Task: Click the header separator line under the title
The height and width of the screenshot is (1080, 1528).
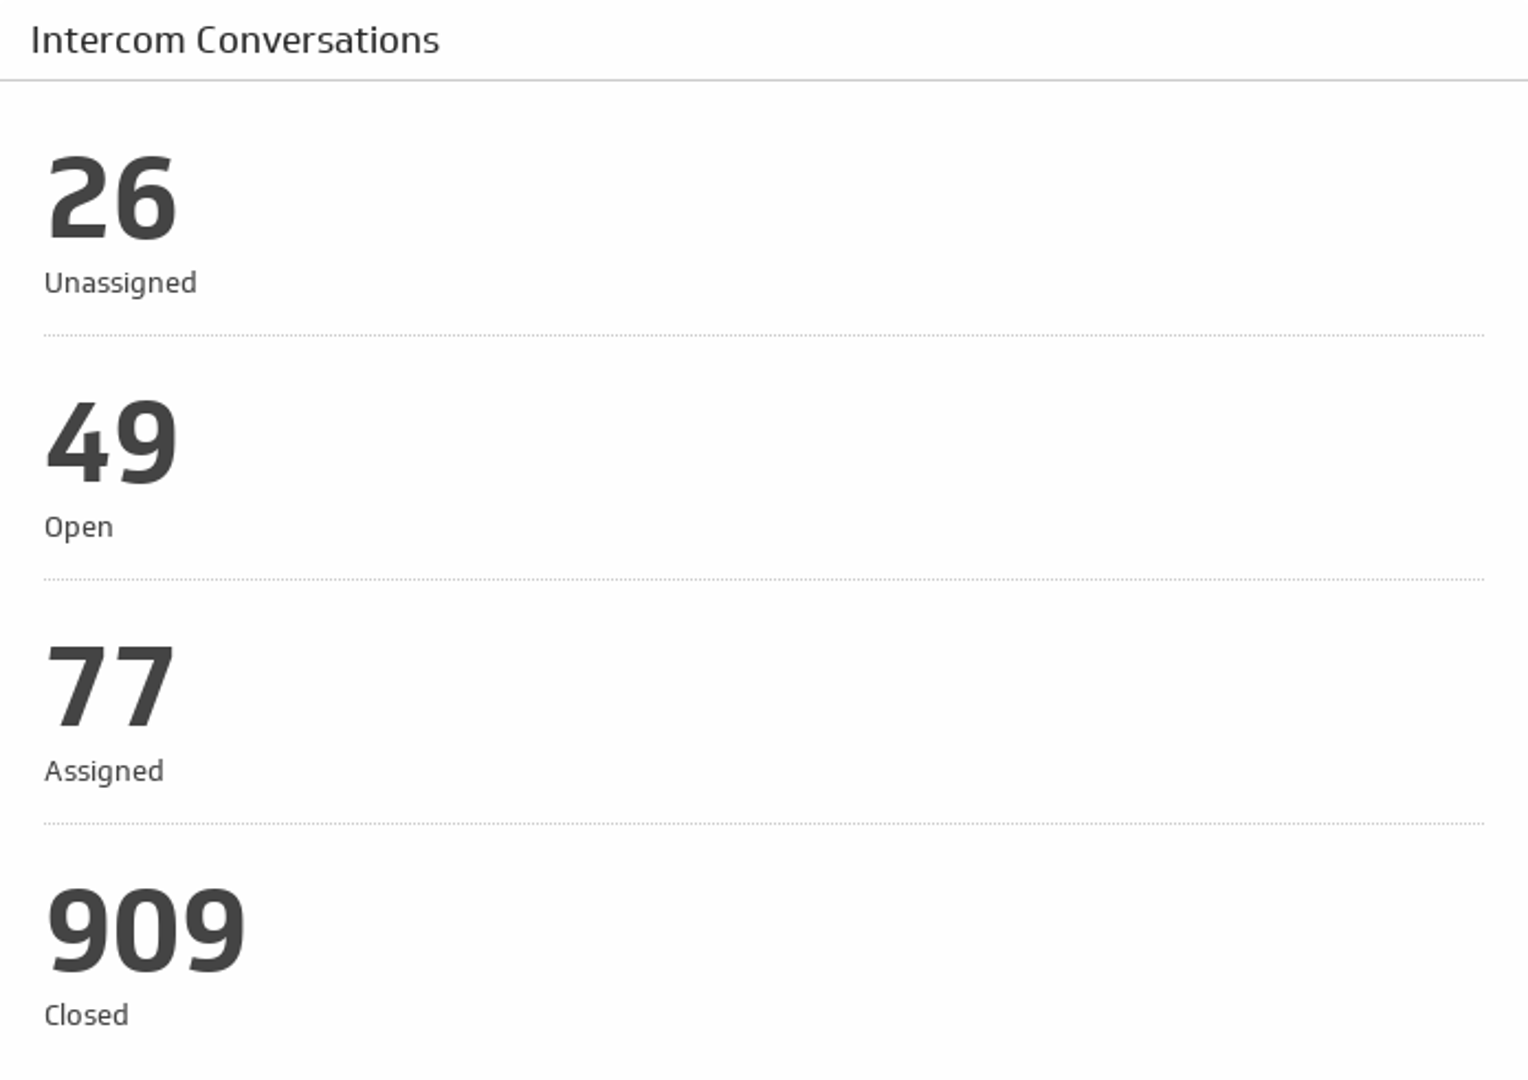Action: [764, 80]
